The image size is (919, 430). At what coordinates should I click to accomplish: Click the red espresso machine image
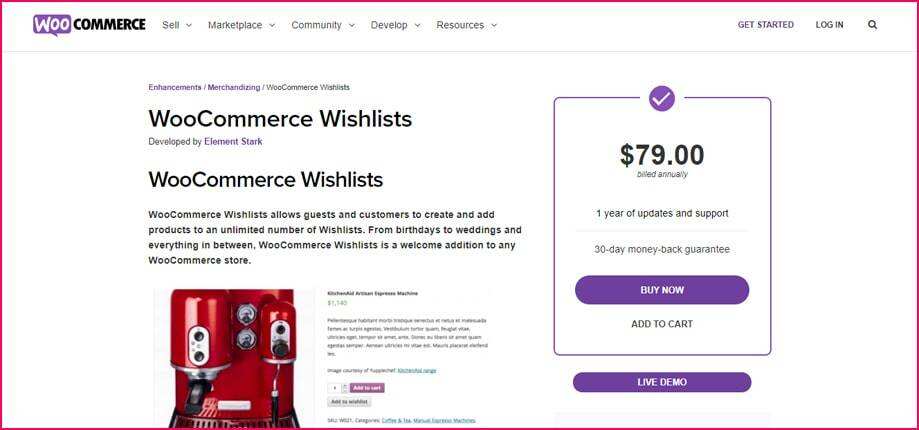tap(234, 355)
